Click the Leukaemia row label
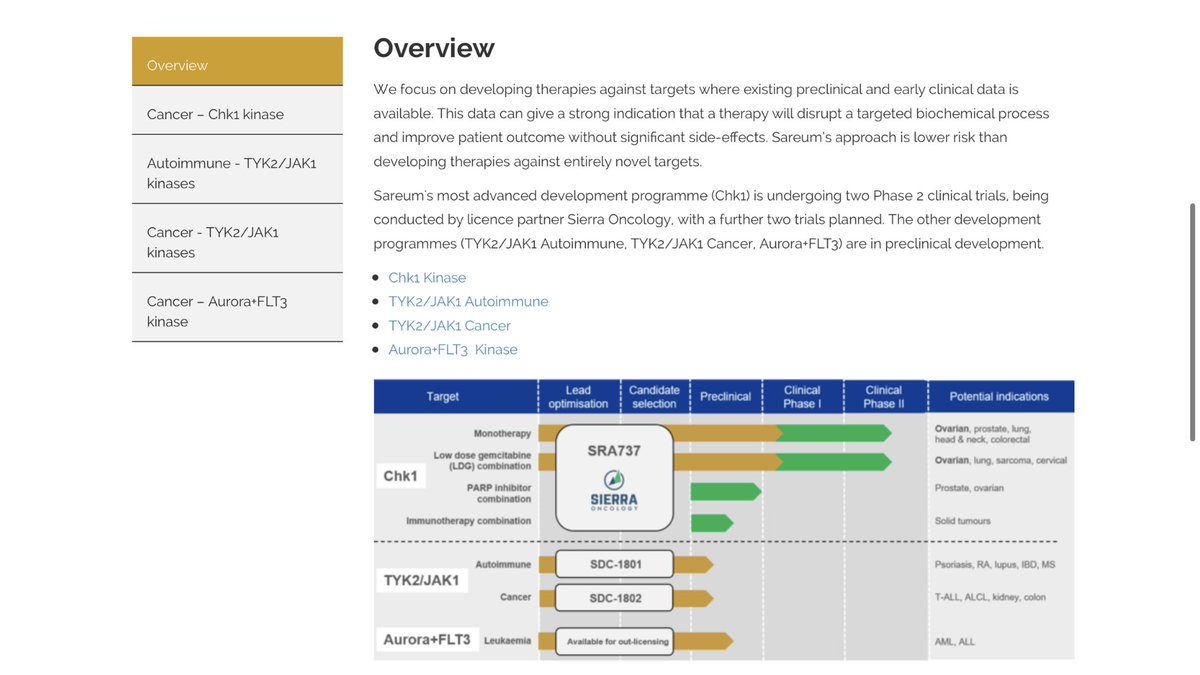Image resolution: width=1200 pixels, height=675 pixels. [507, 641]
